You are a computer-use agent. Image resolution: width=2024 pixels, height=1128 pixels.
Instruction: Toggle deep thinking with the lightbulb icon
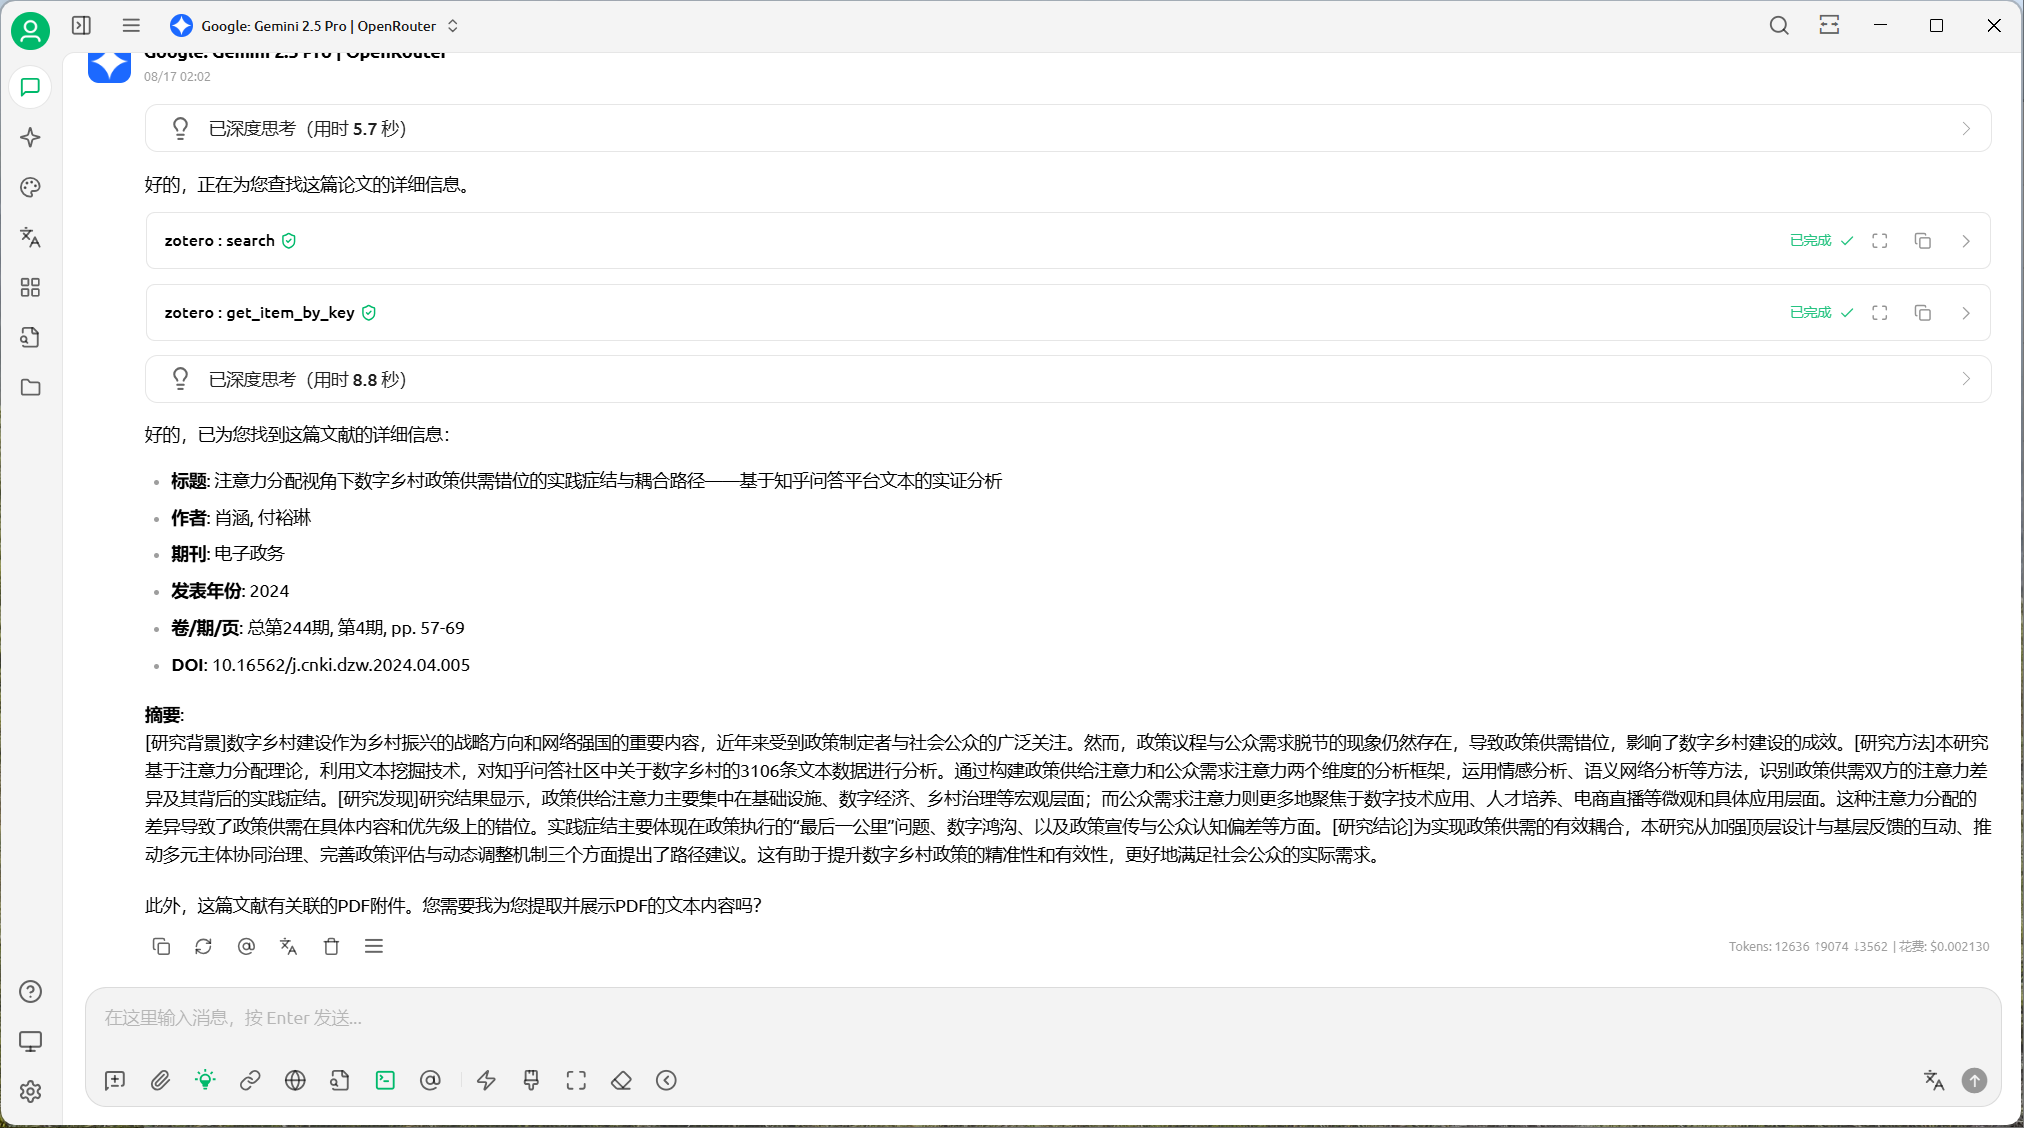coord(205,1080)
